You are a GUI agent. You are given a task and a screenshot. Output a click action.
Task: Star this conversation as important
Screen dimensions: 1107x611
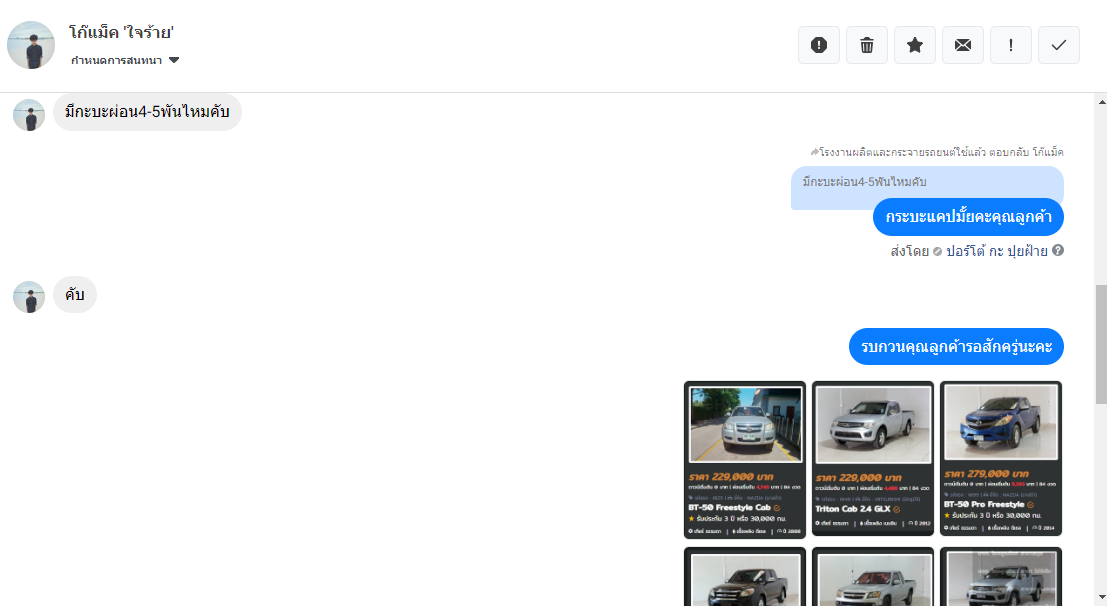[915, 45]
